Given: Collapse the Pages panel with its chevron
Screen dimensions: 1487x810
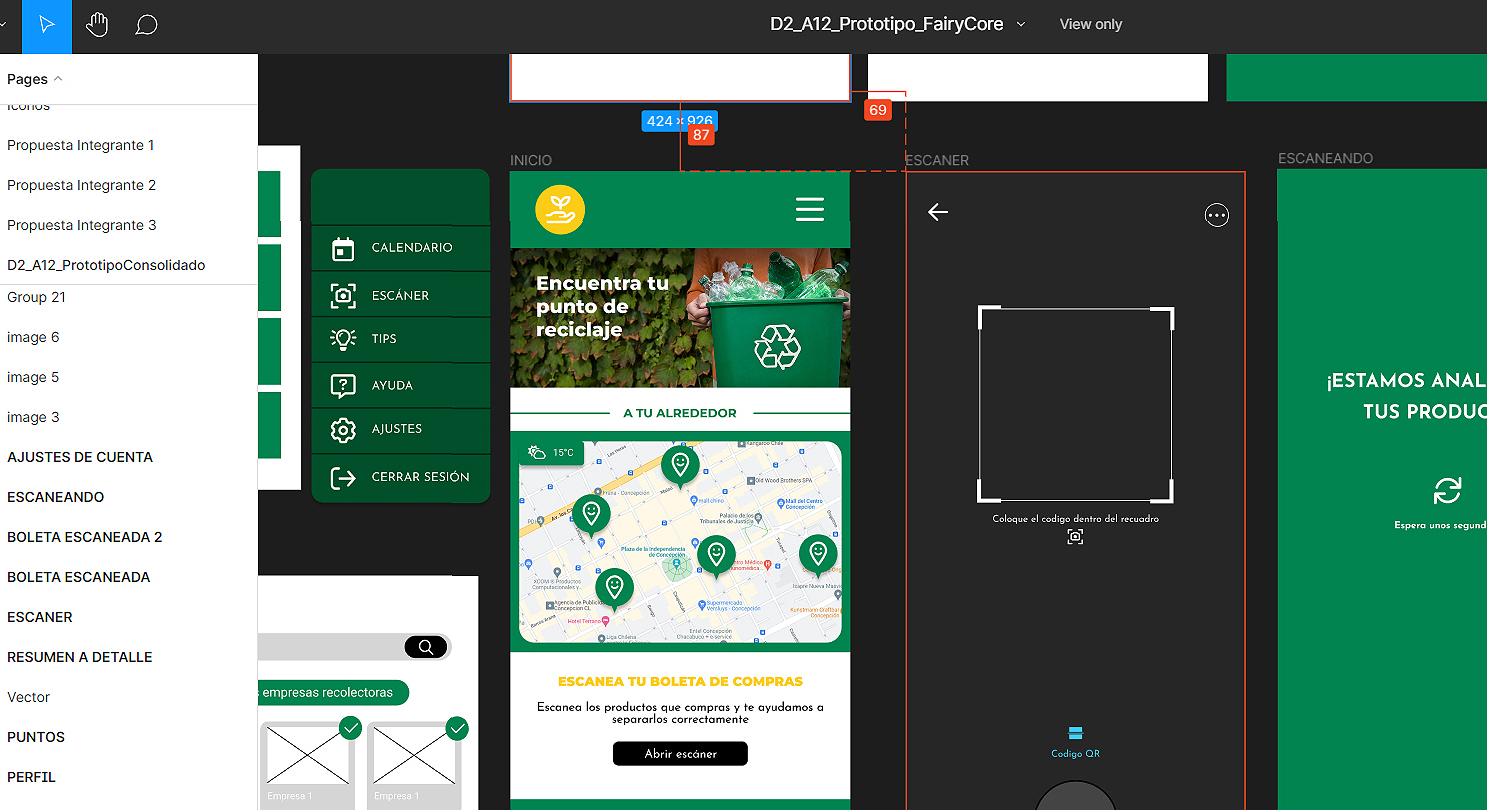Looking at the screenshot, I should pos(55,79).
